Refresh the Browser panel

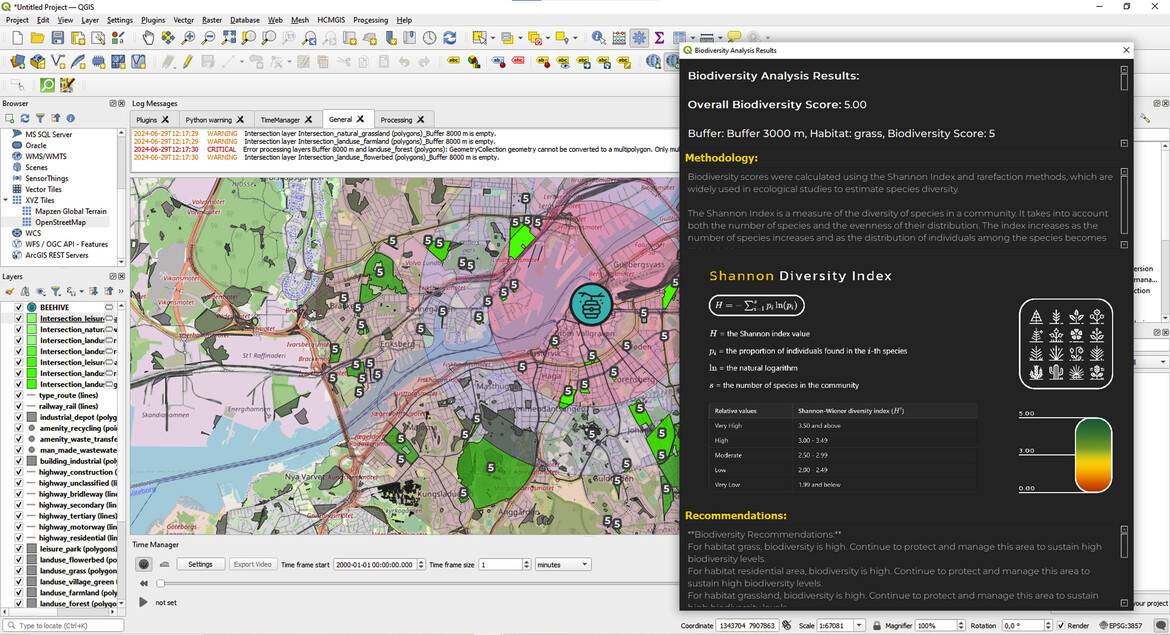pos(27,118)
